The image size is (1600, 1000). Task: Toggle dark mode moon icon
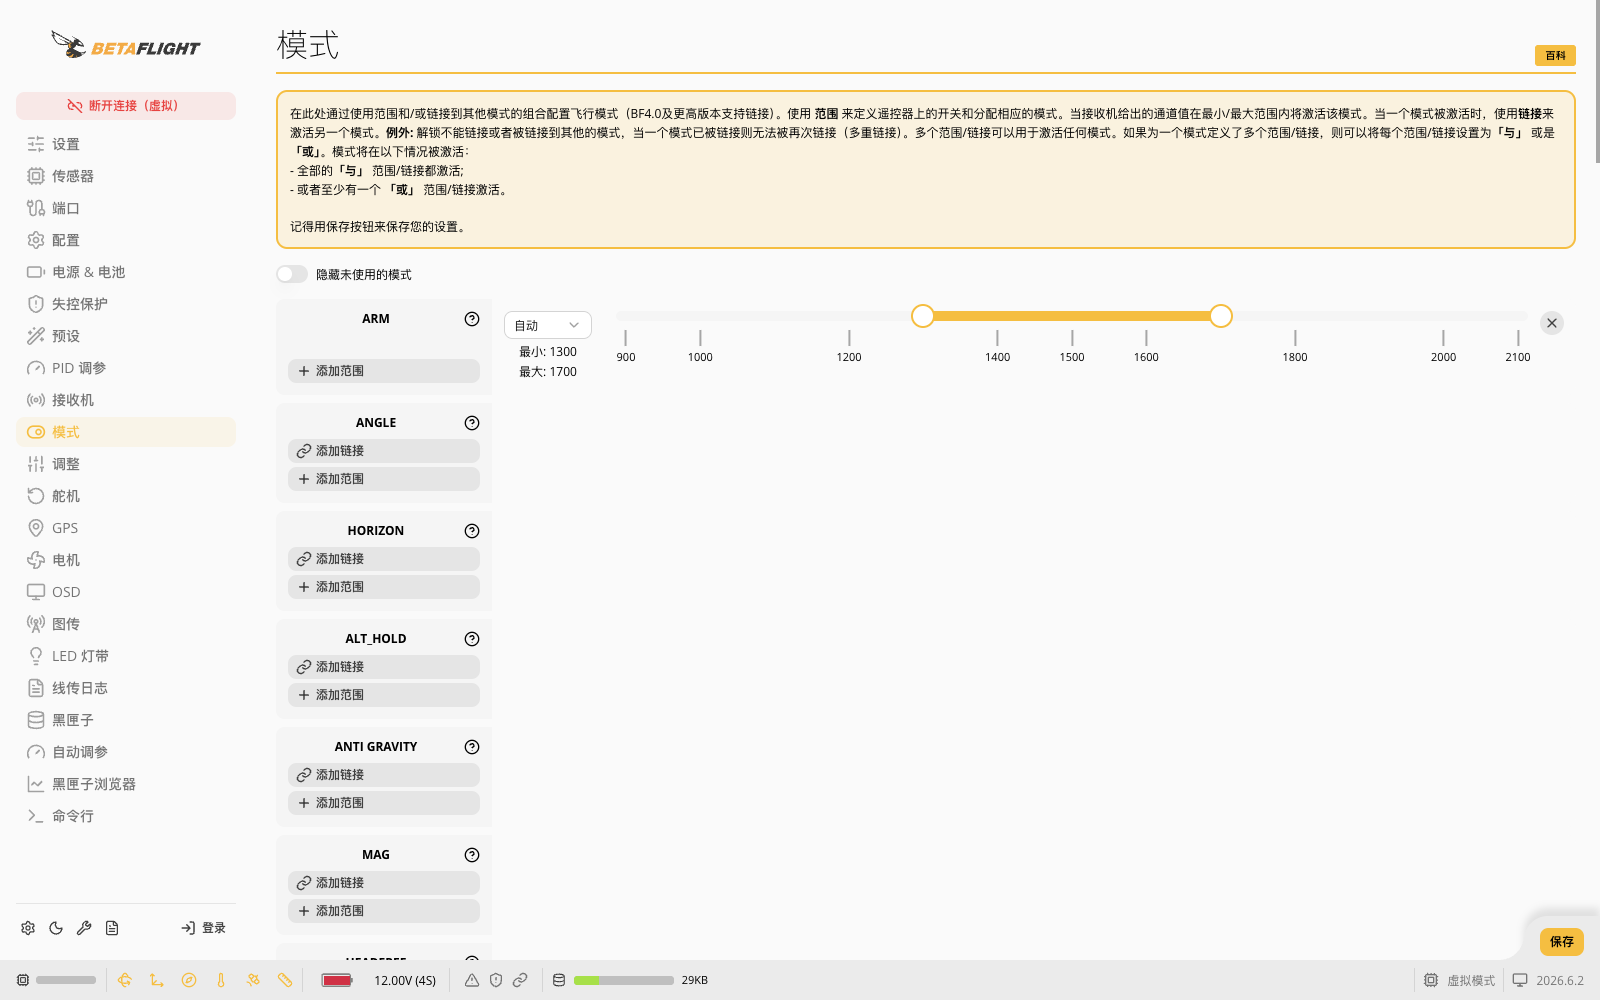point(56,928)
